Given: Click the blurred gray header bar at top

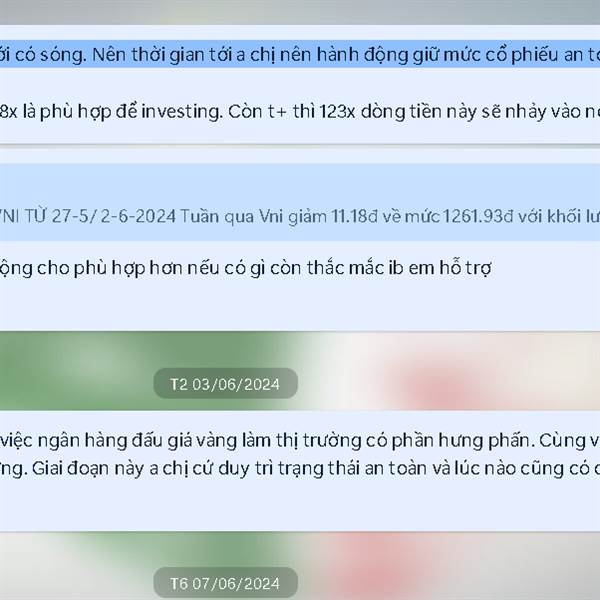Looking at the screenshot, I should (300, 12).
